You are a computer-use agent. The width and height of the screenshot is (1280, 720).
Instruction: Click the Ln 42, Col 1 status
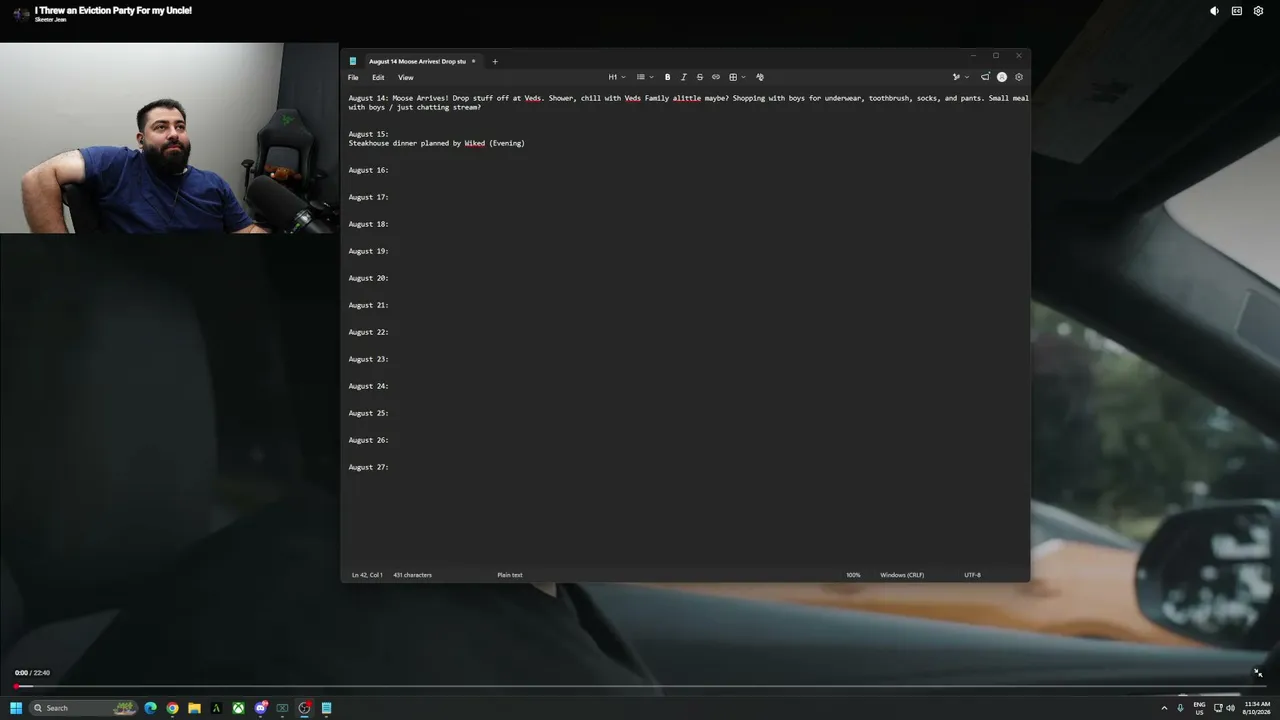tap(367, 575)
